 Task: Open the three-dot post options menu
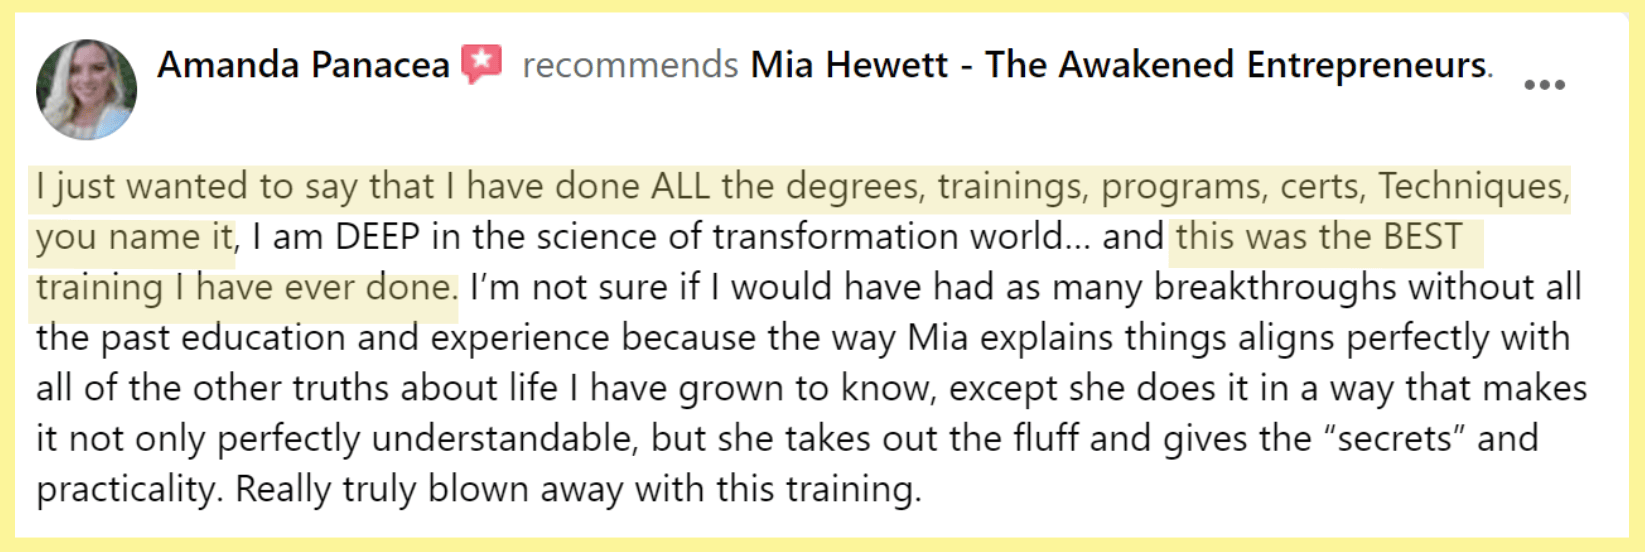pyautogui.click(x=1543, y=85)
